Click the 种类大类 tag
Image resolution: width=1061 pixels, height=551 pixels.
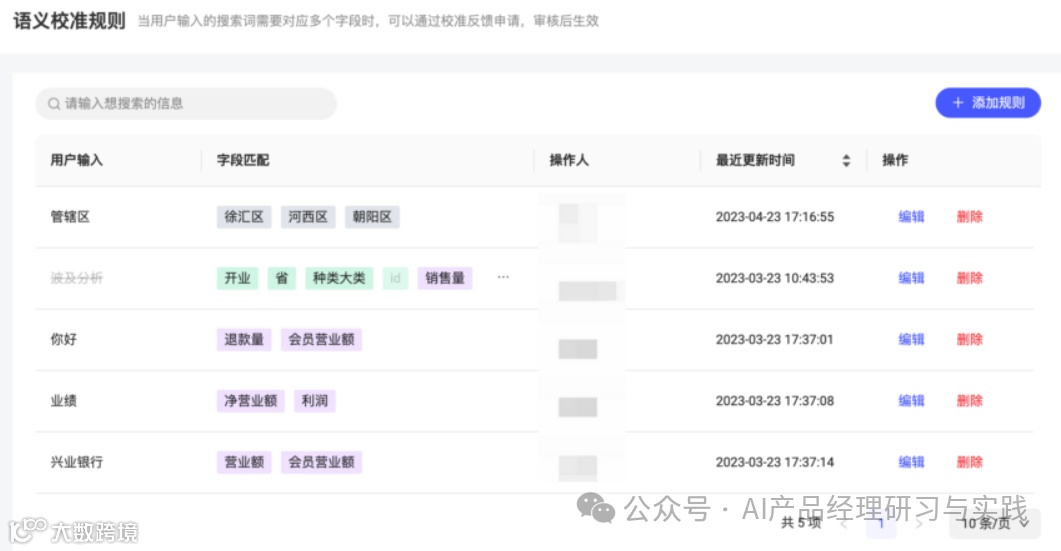[339, 278]
